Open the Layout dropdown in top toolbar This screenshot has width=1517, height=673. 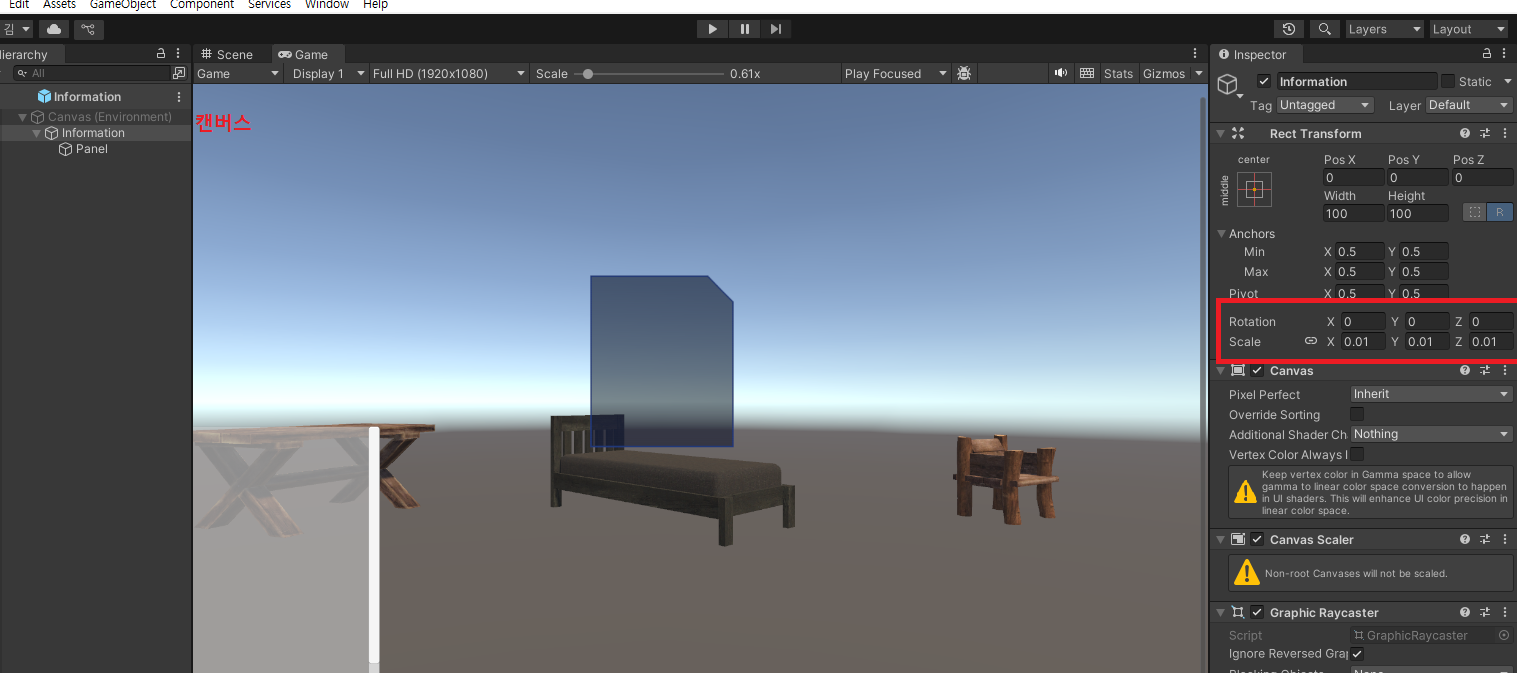click(x=1468, y=29)
